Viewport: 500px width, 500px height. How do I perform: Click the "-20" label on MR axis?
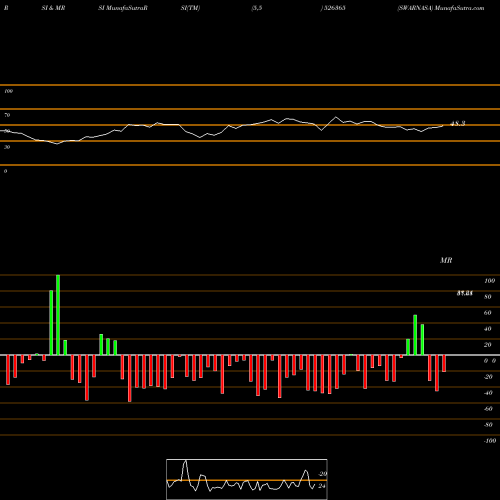point(488,377)
